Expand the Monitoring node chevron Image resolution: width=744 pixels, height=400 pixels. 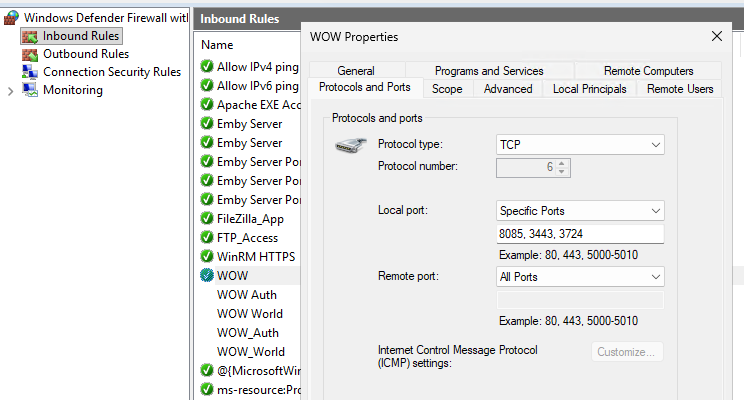coord(10,91)
